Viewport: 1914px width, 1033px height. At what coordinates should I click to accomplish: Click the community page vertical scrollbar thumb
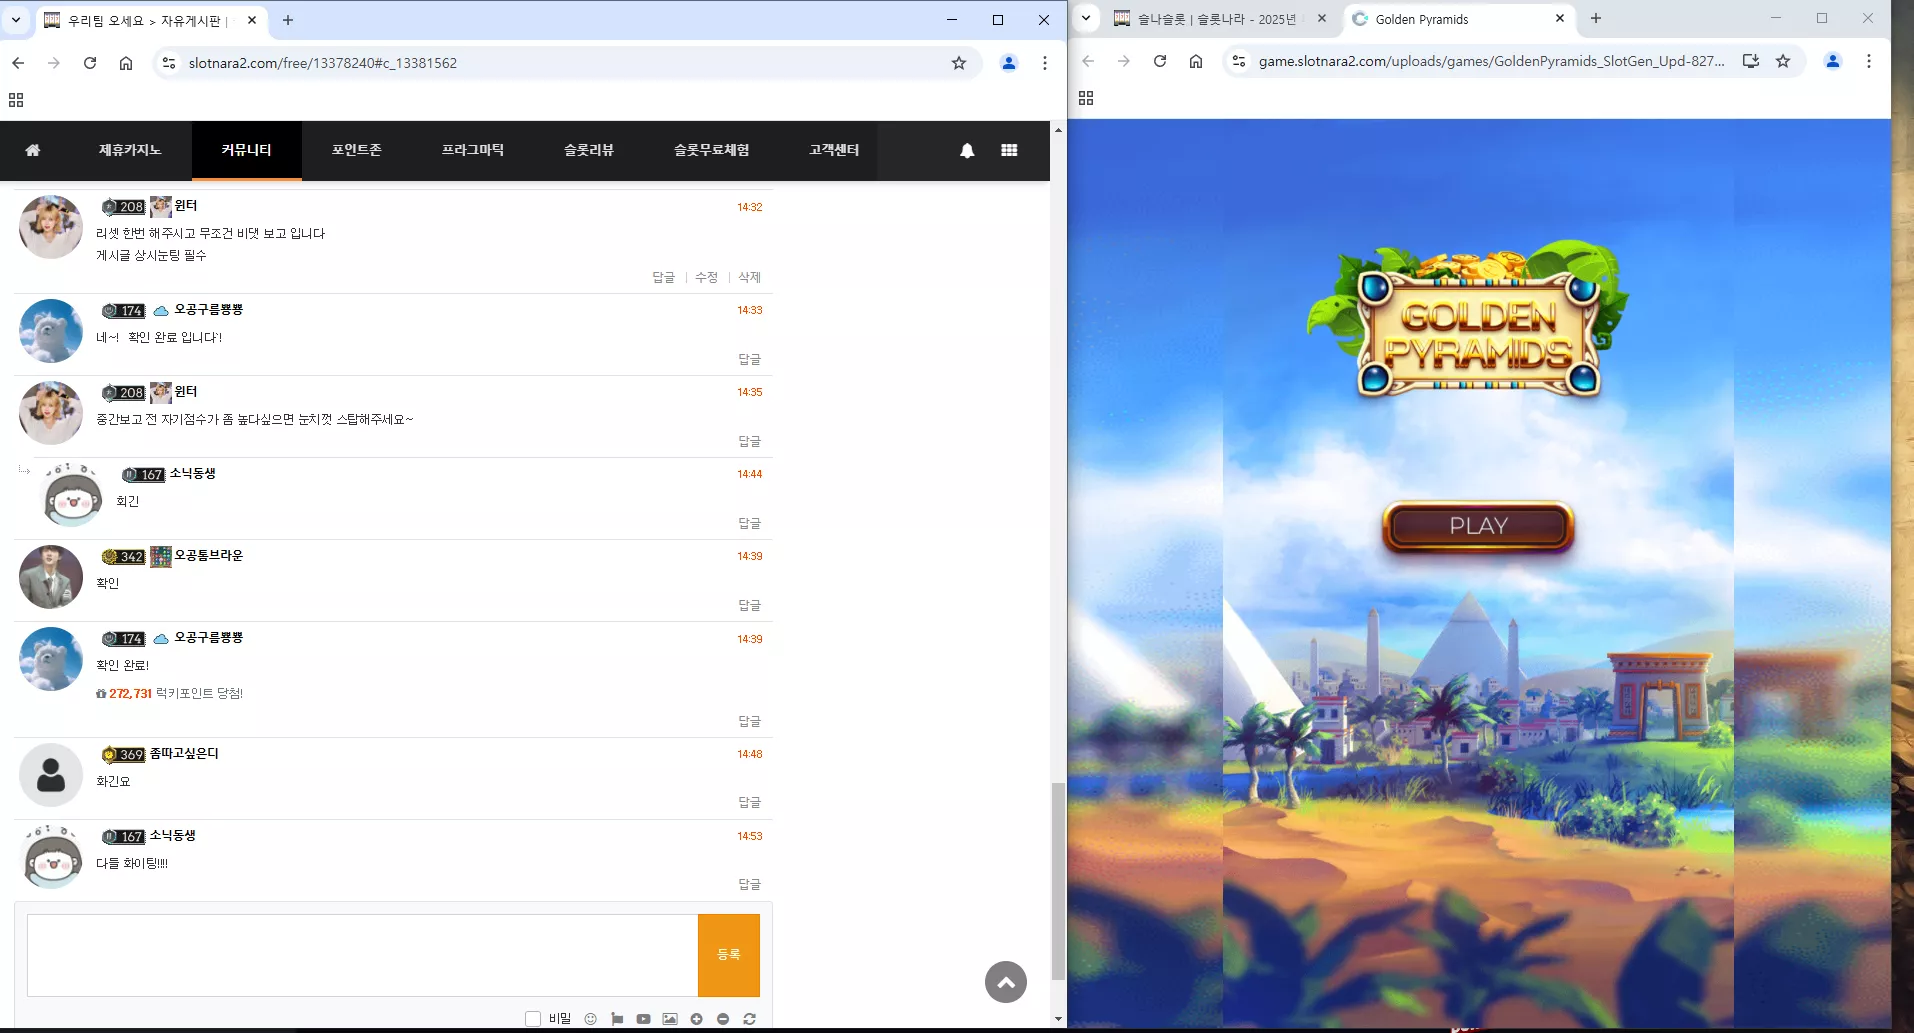point(1058,881)
